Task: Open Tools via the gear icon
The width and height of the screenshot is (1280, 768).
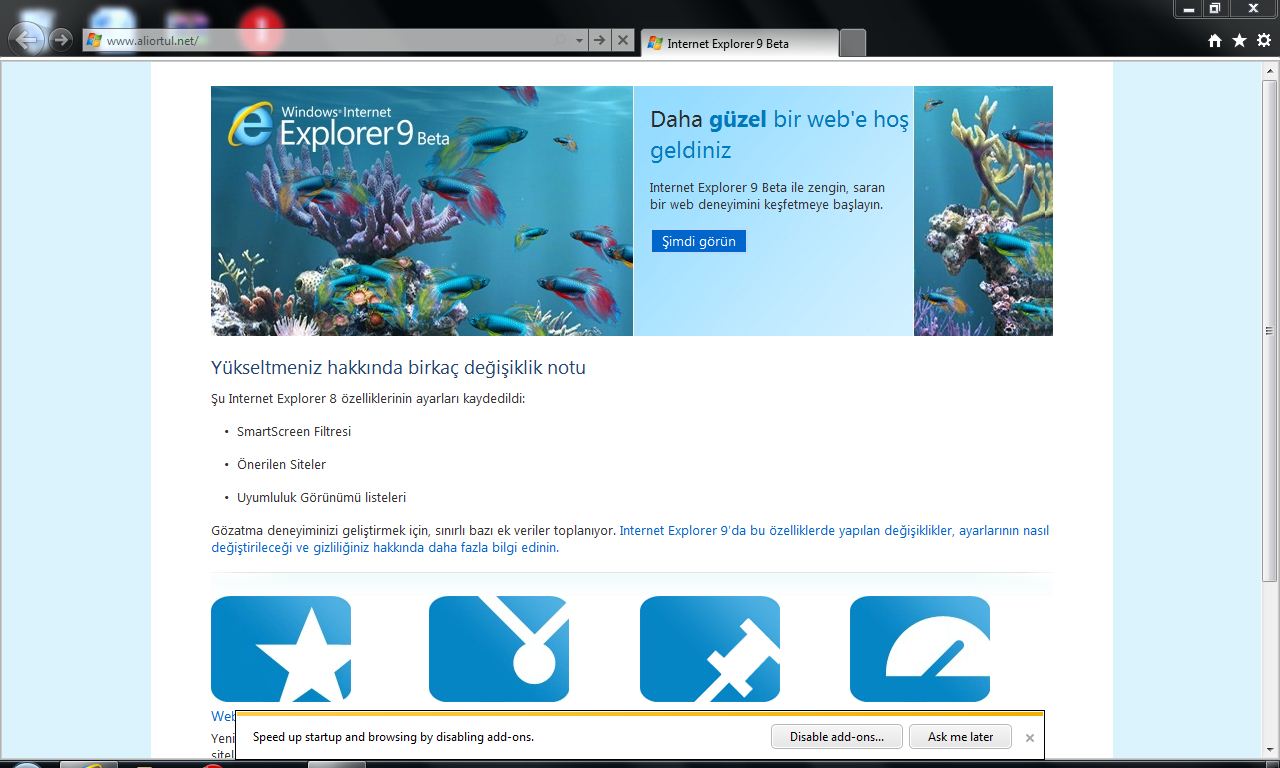Action: 1262,40
